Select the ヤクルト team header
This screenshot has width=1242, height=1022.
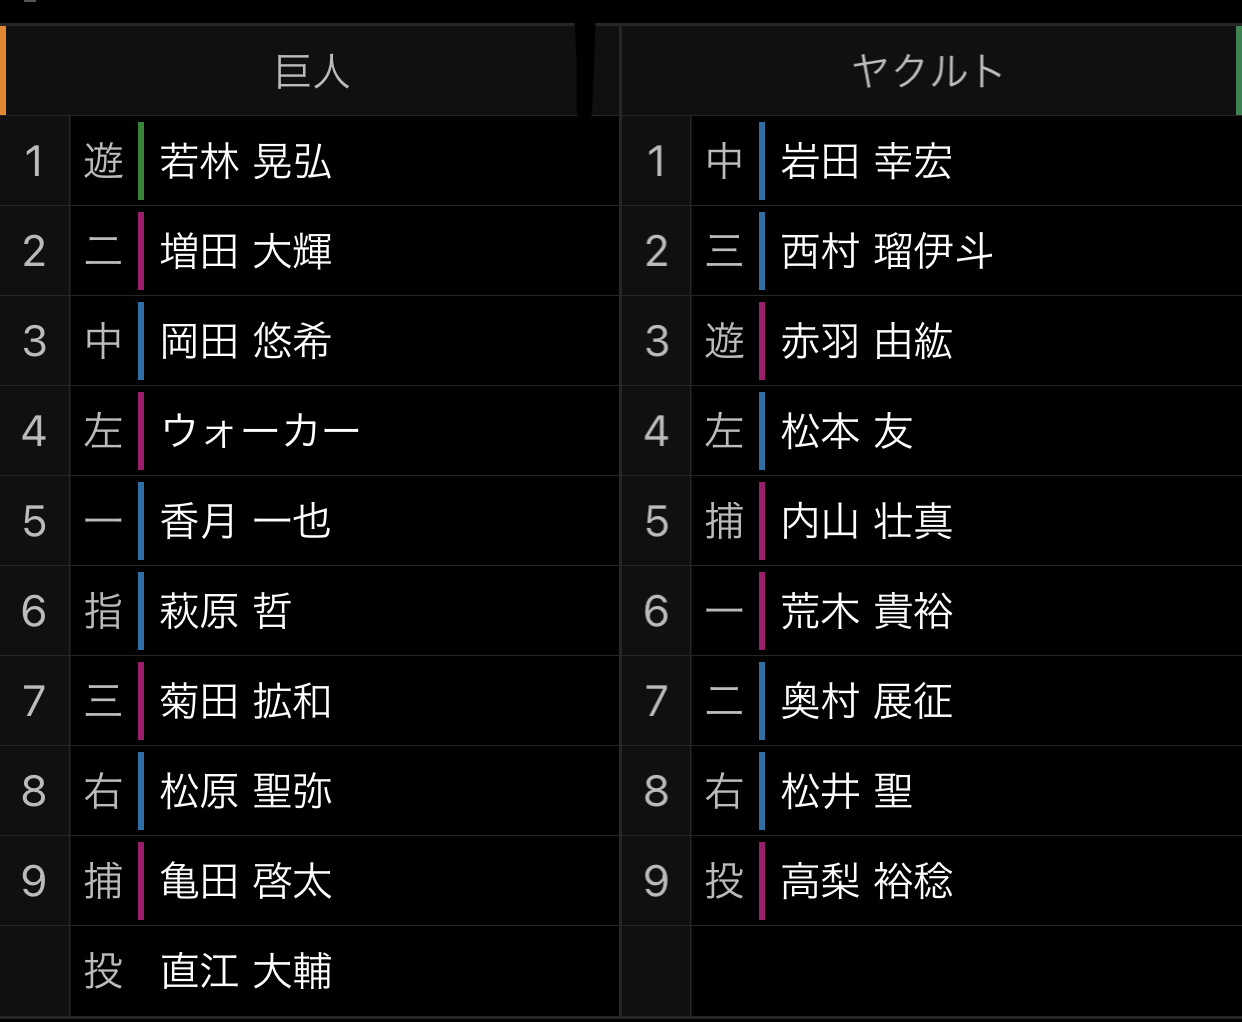[927, 72]
